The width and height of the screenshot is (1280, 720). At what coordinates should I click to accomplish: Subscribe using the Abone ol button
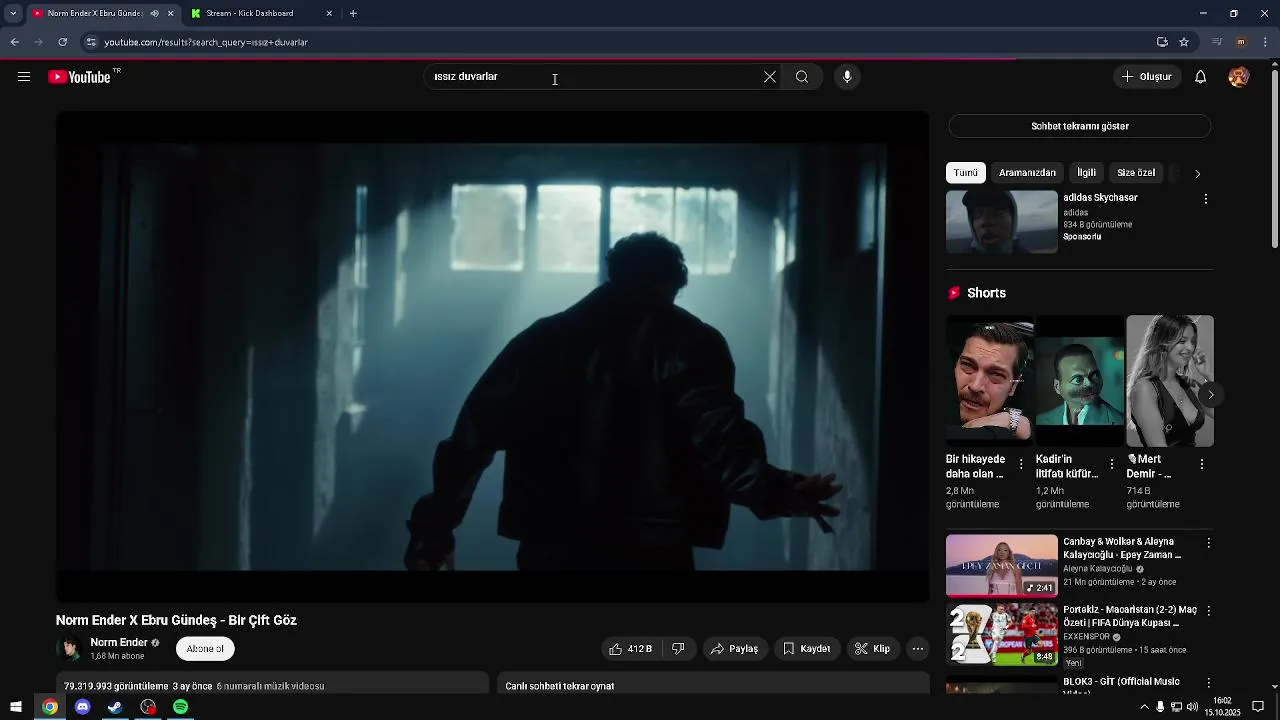pos(205,649)
